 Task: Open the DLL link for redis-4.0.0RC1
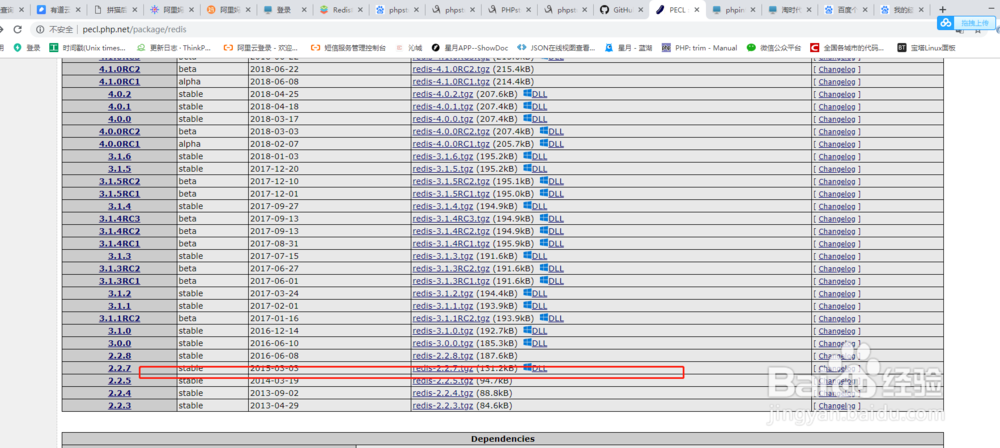[556, 144]
